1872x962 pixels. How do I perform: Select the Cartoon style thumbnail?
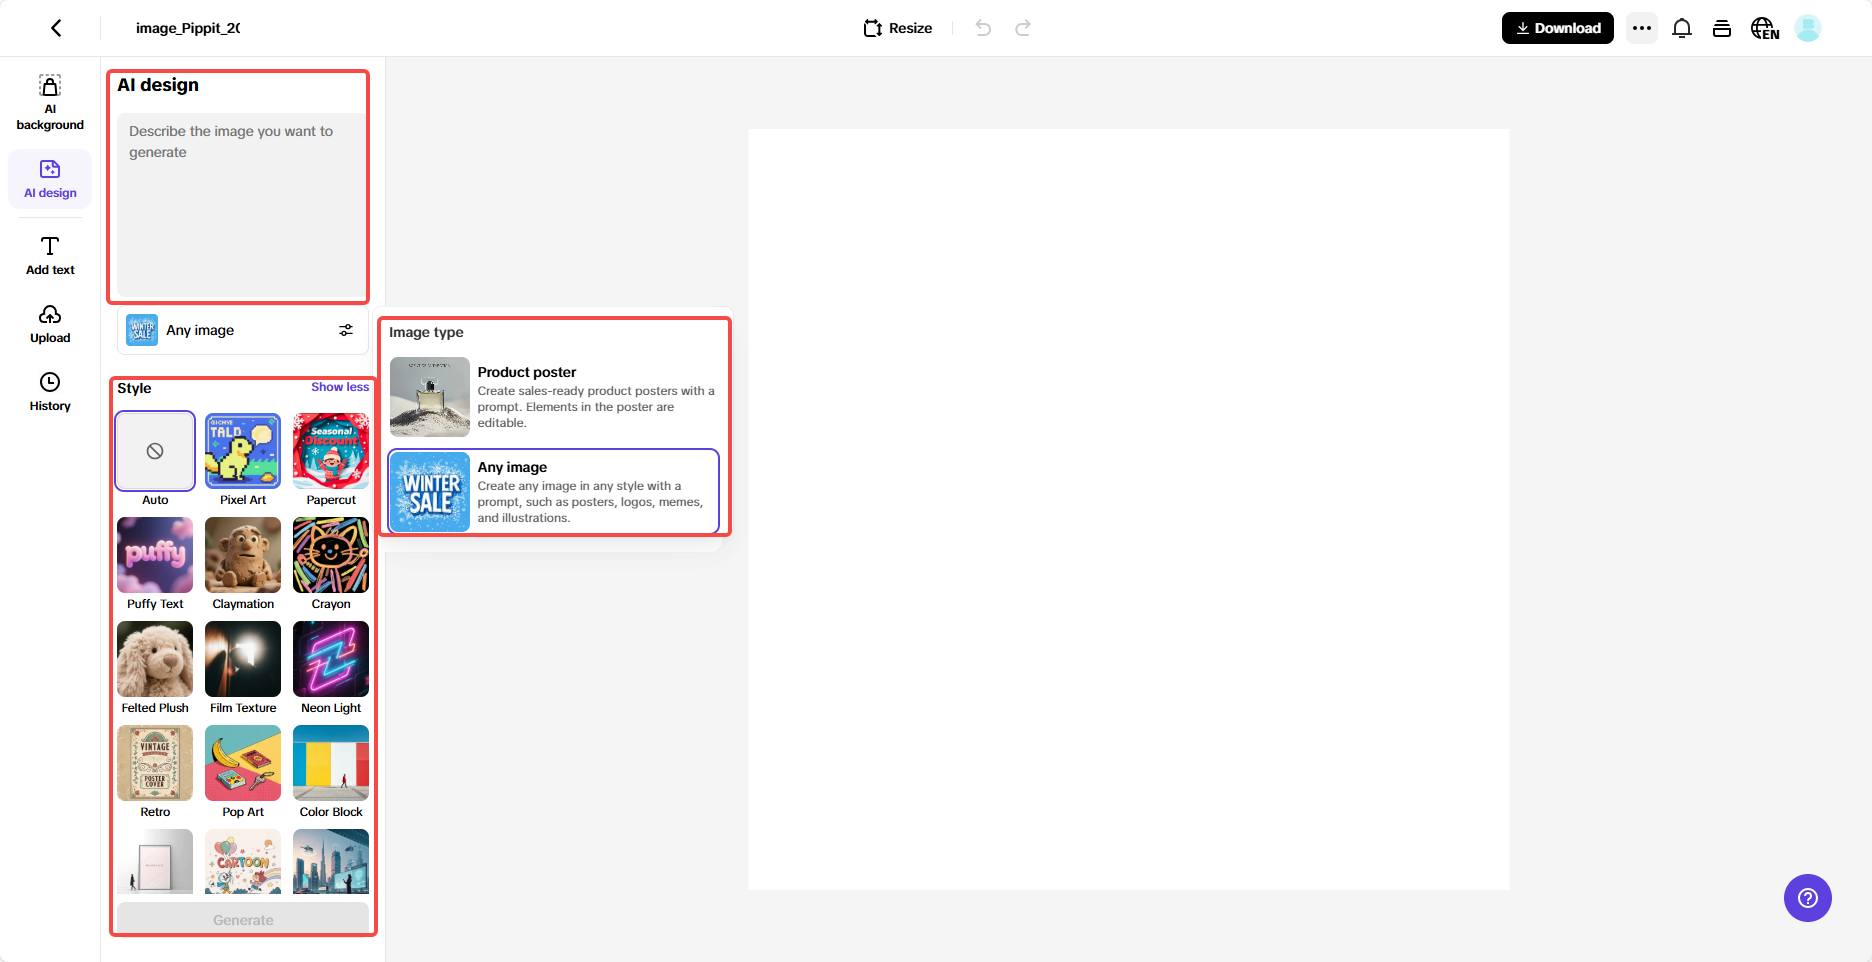click(243, 861)
